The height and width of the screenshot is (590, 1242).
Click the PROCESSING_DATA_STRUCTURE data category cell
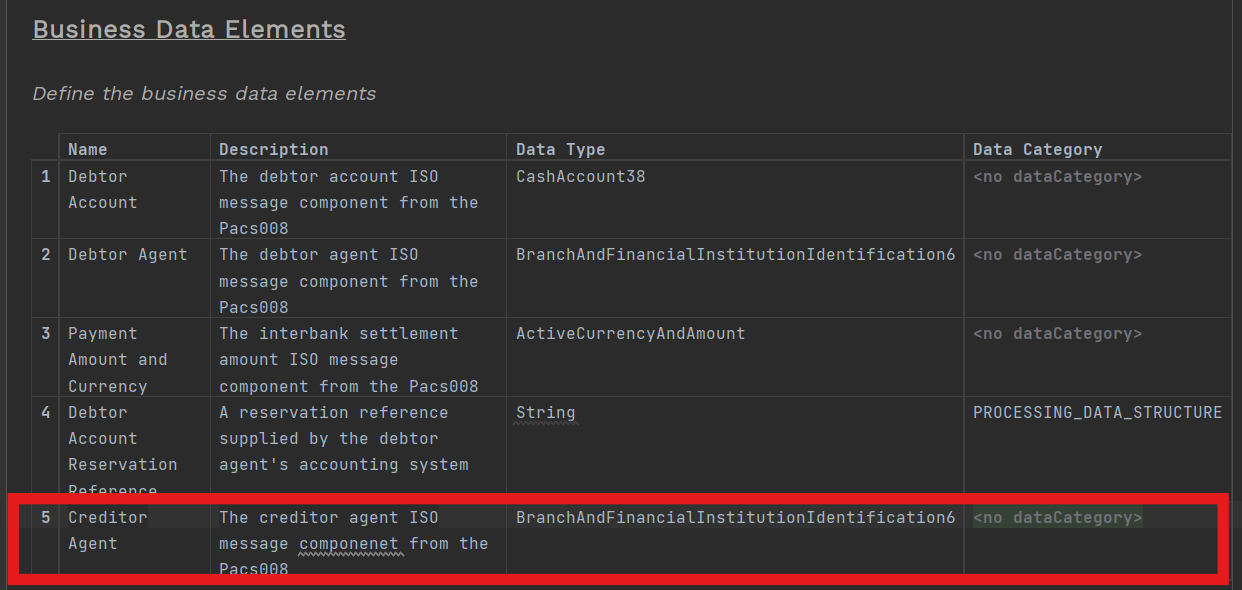(x=1097, y=413)
